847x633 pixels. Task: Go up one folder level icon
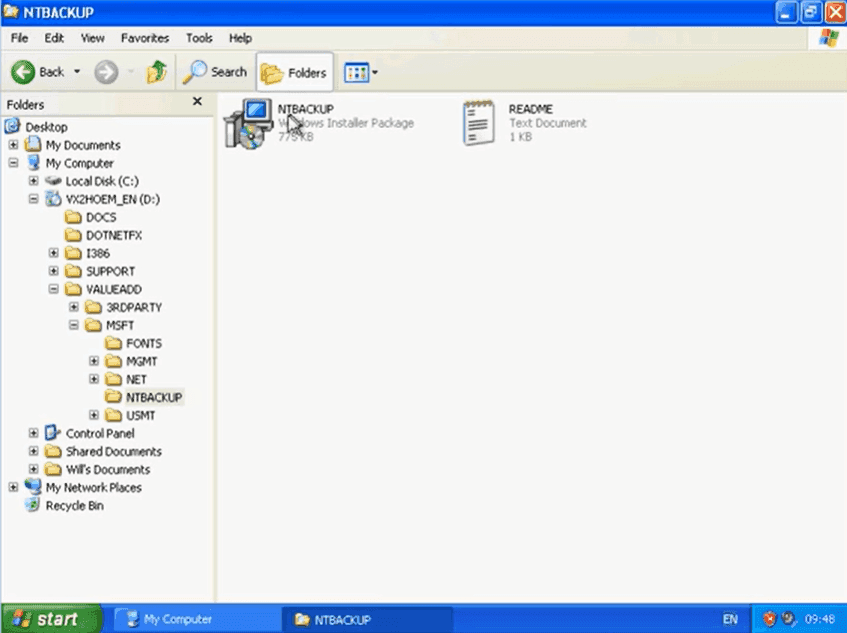157,72
